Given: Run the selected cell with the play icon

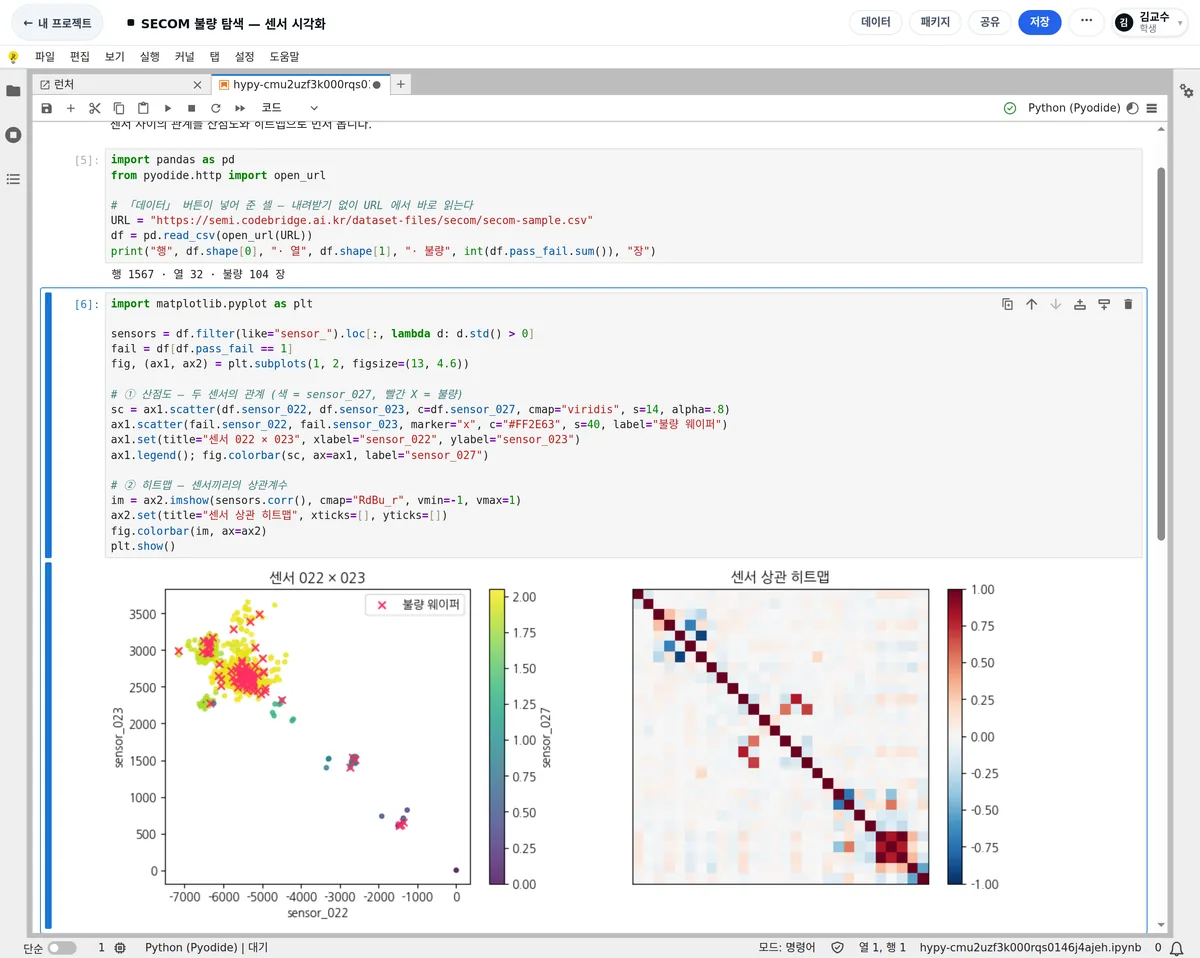Looking at the screenshot, I should (168, 108).
